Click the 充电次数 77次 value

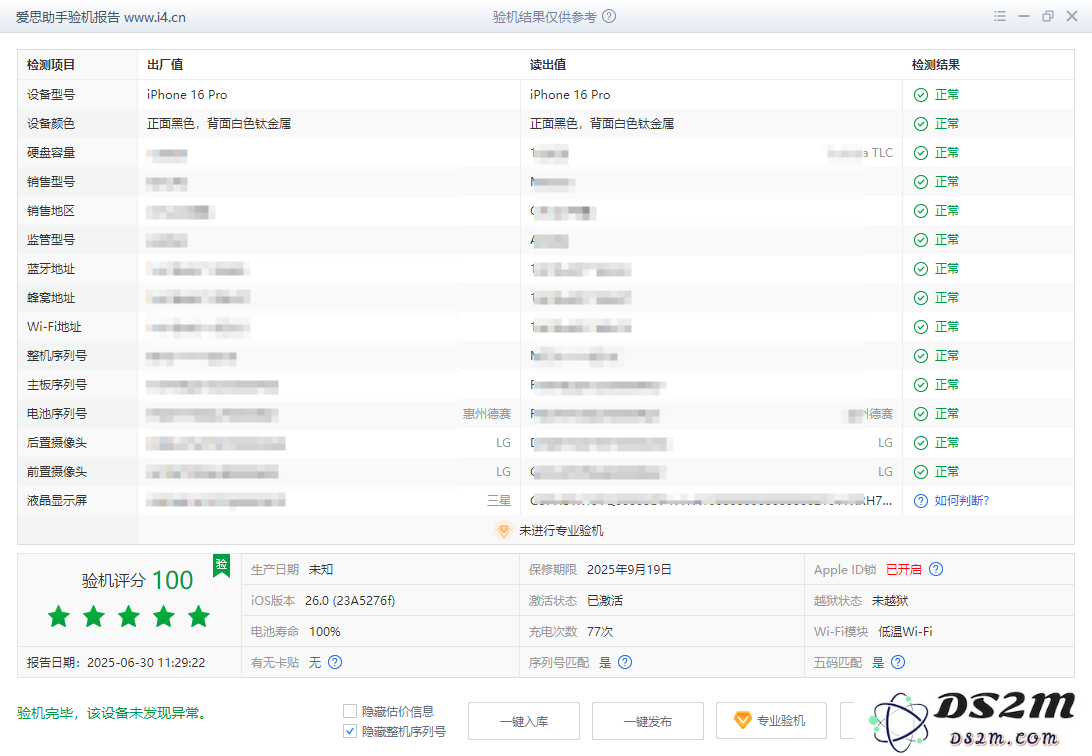point(600,631)
